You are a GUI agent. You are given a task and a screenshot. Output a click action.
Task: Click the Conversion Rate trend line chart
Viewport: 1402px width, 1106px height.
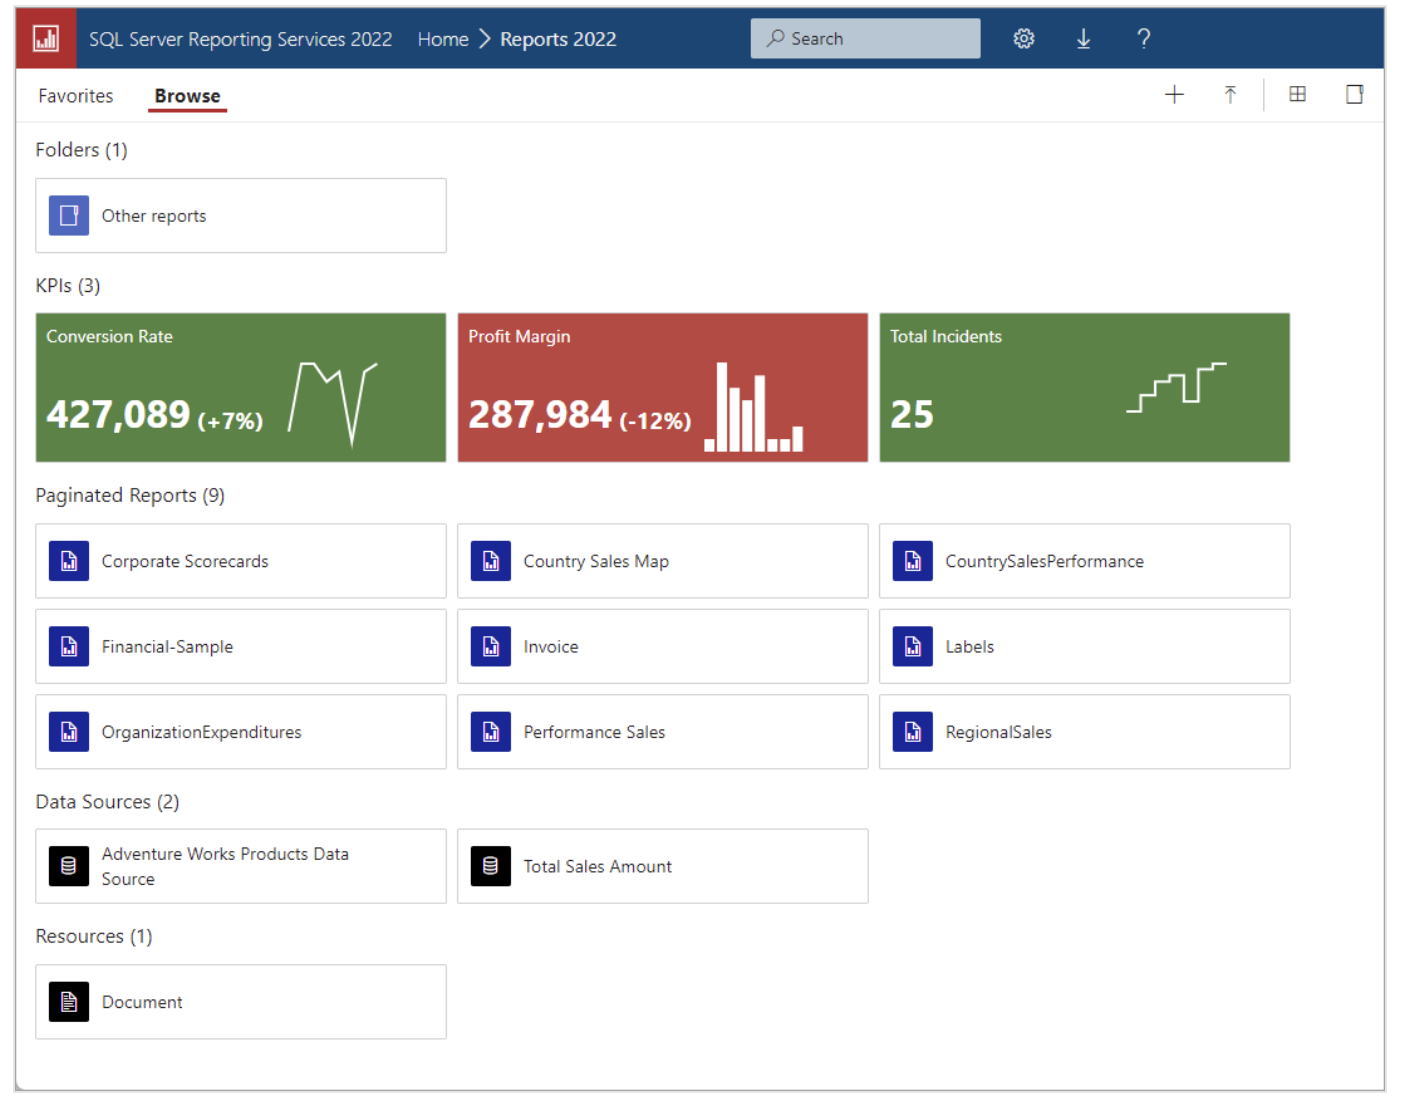333,404
